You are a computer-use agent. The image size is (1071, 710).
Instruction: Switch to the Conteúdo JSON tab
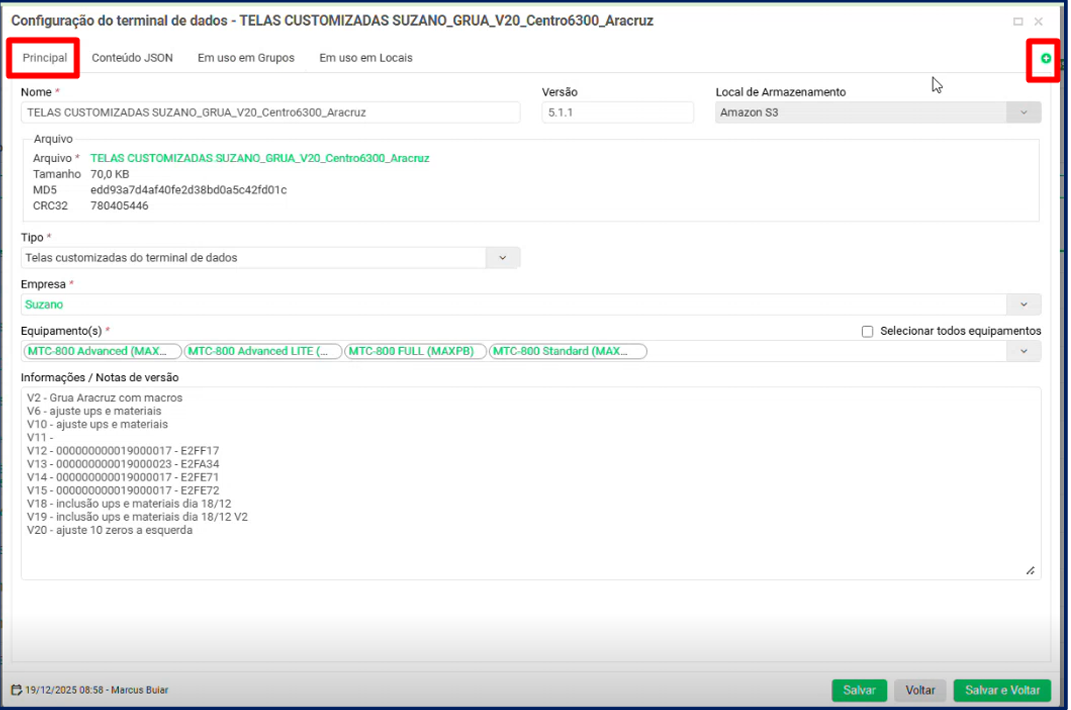(x=132, y=58)
